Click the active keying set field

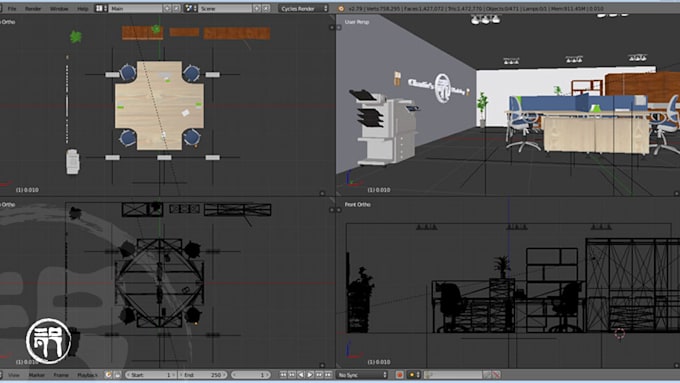(453, 375)
